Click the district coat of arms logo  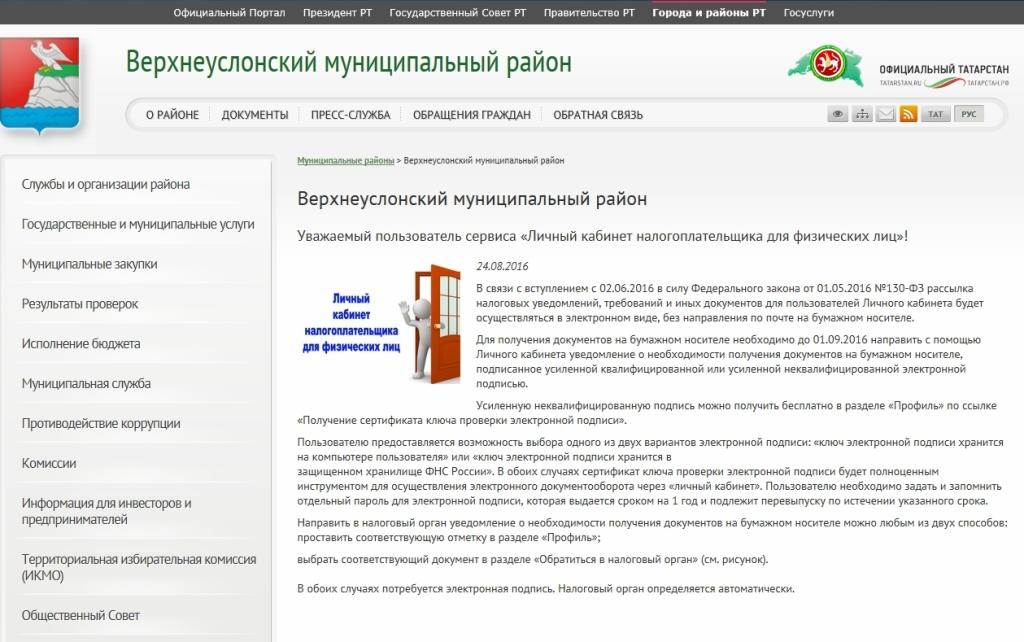(x=40, y=85)
